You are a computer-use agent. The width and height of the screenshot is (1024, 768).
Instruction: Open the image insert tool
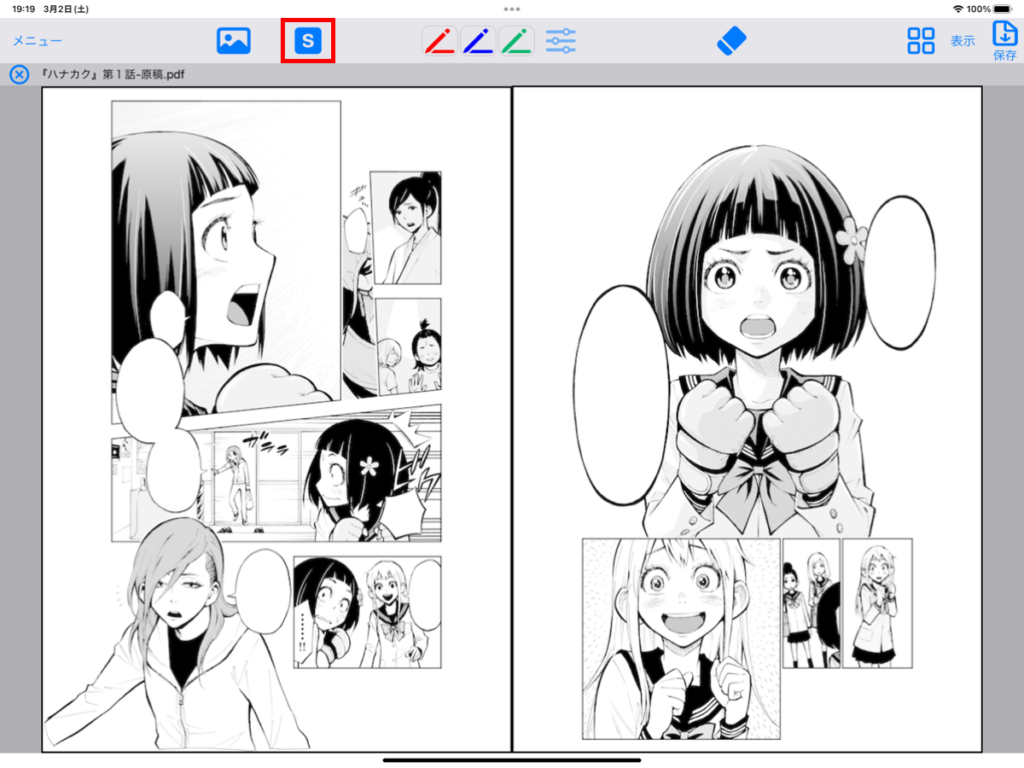(233, 40)
